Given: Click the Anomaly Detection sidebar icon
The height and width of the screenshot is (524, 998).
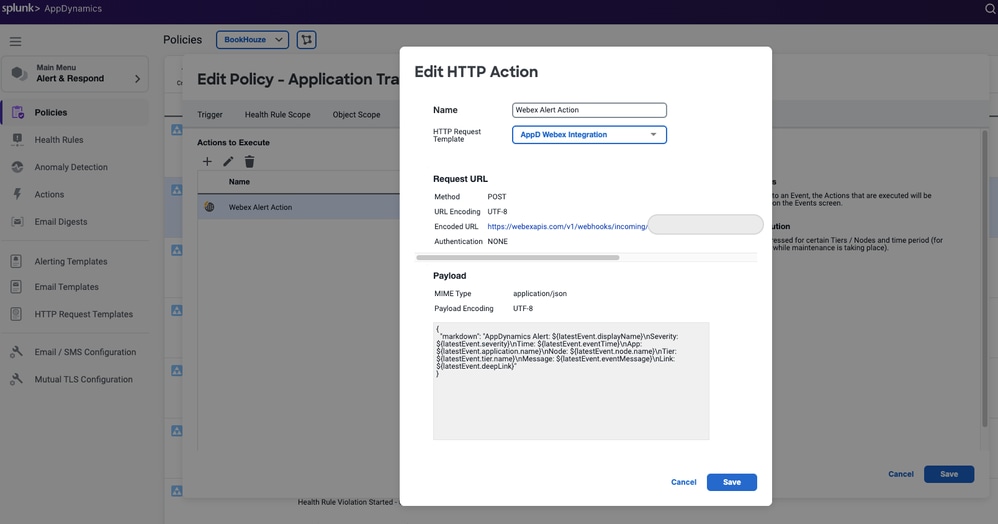Looking at the screenshot, I should (x=17, y=167).
